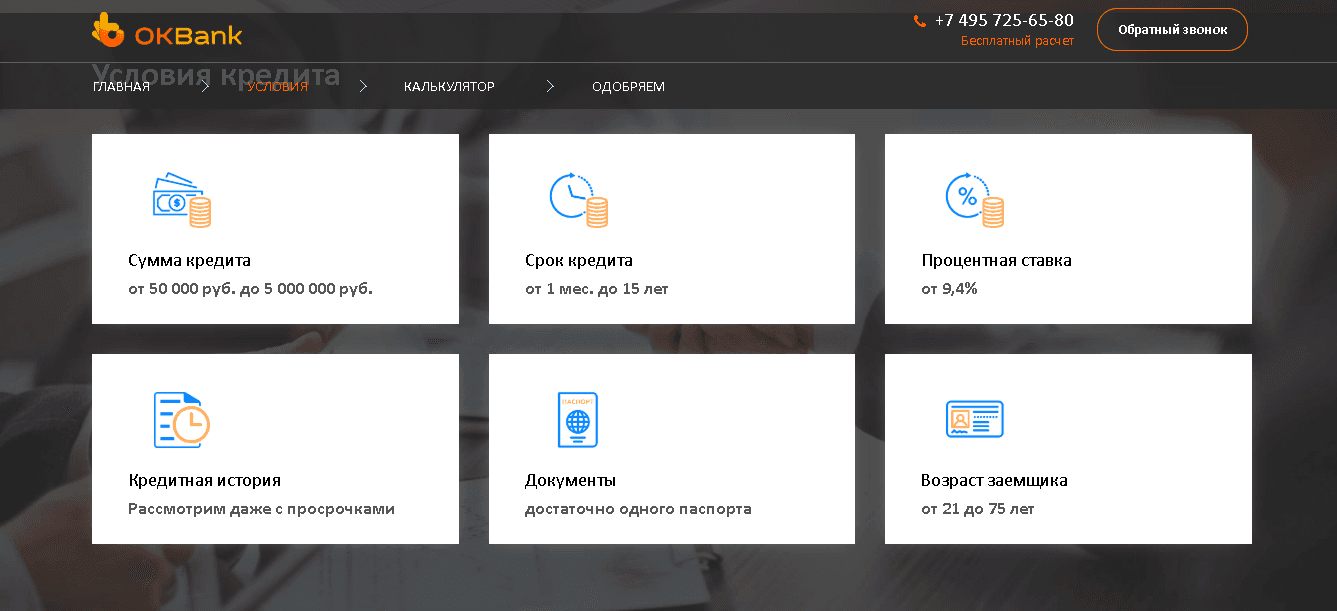
Task: Switch to the КАЛЬКУЛЯТОР section
Action: 449,86
